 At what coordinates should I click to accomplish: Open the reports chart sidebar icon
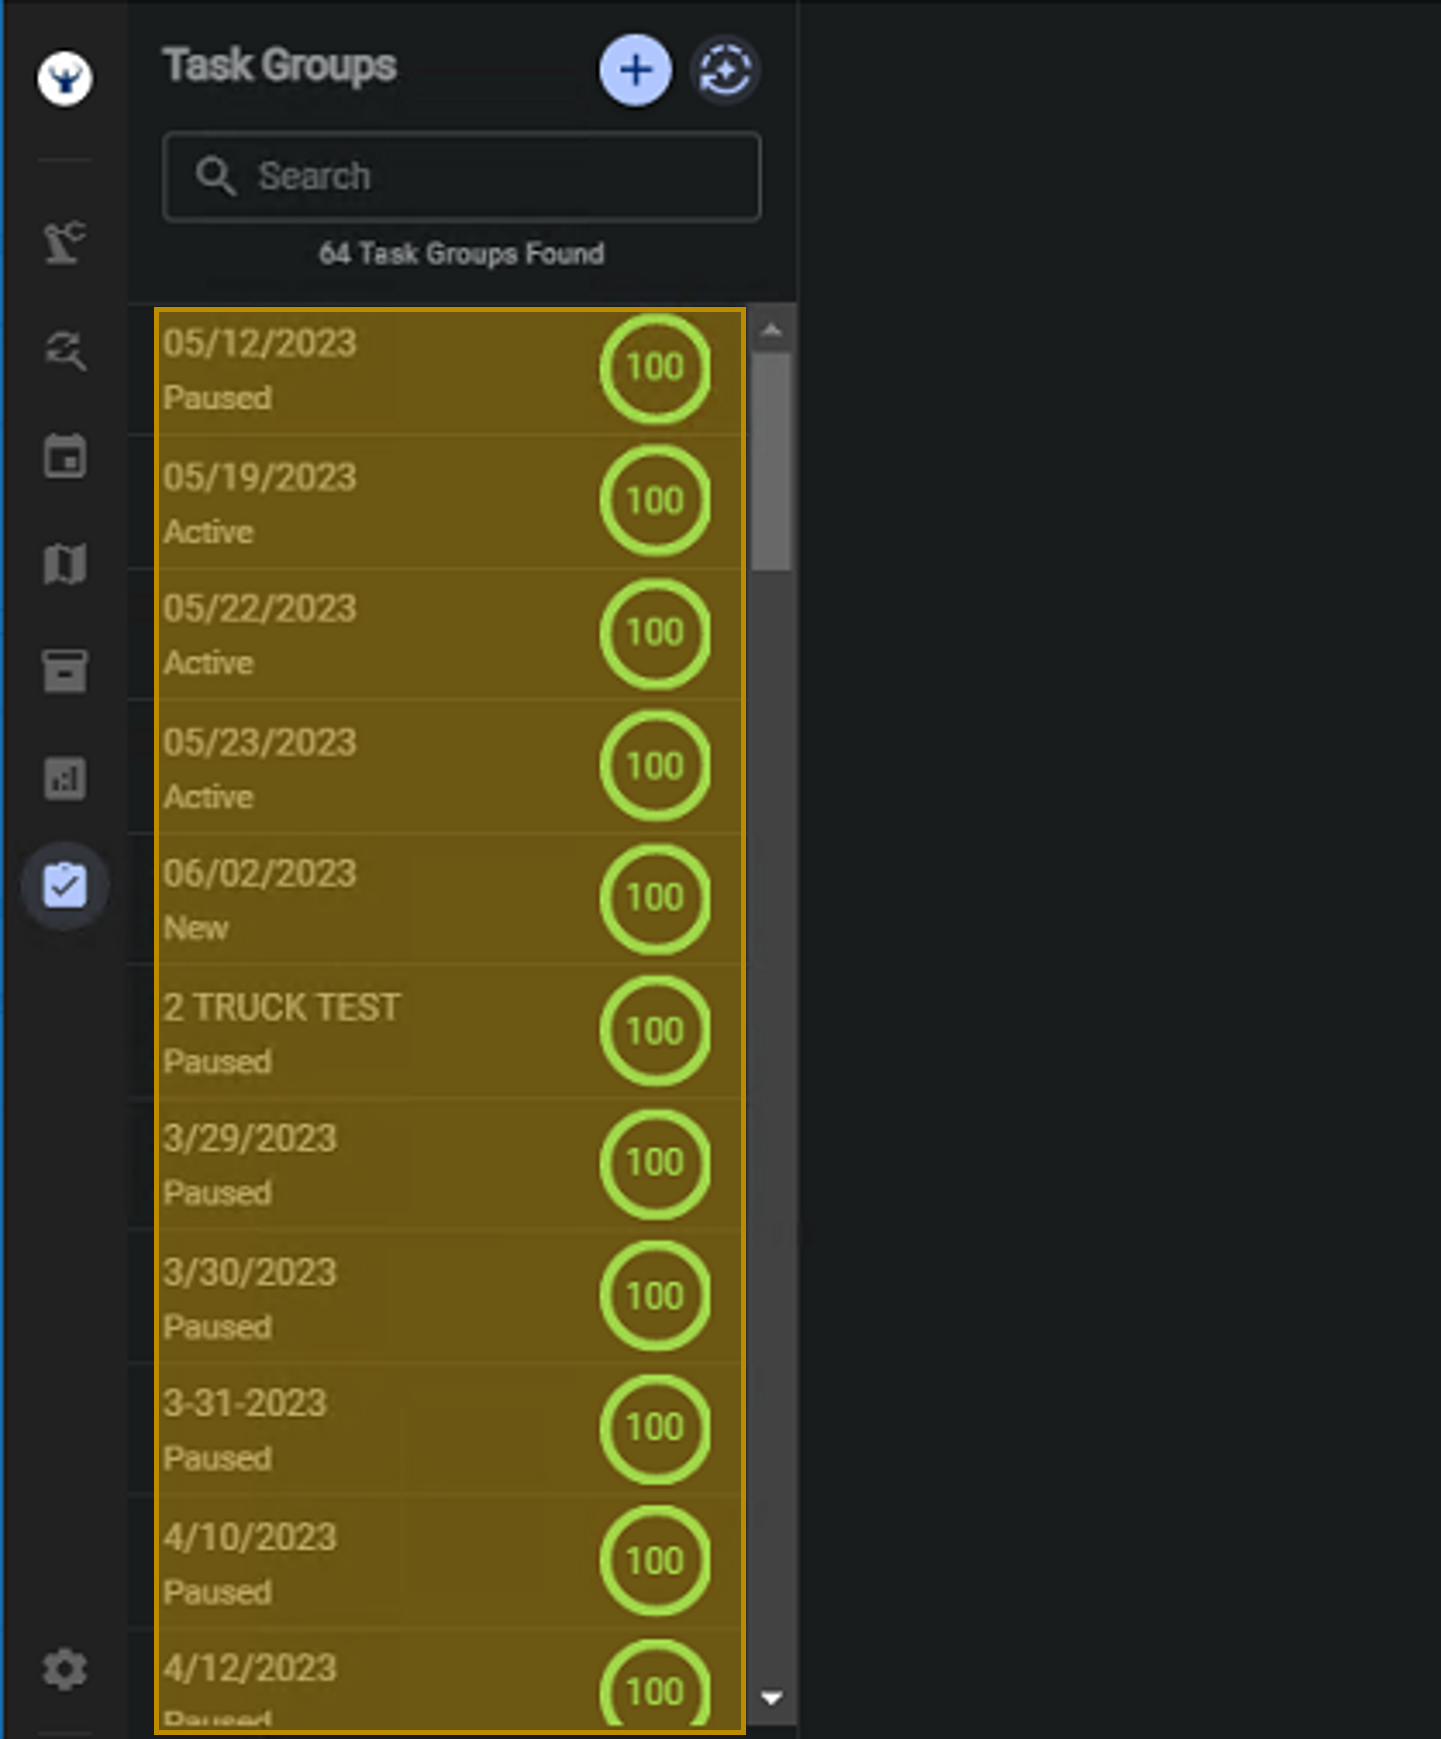coord(65,778)
